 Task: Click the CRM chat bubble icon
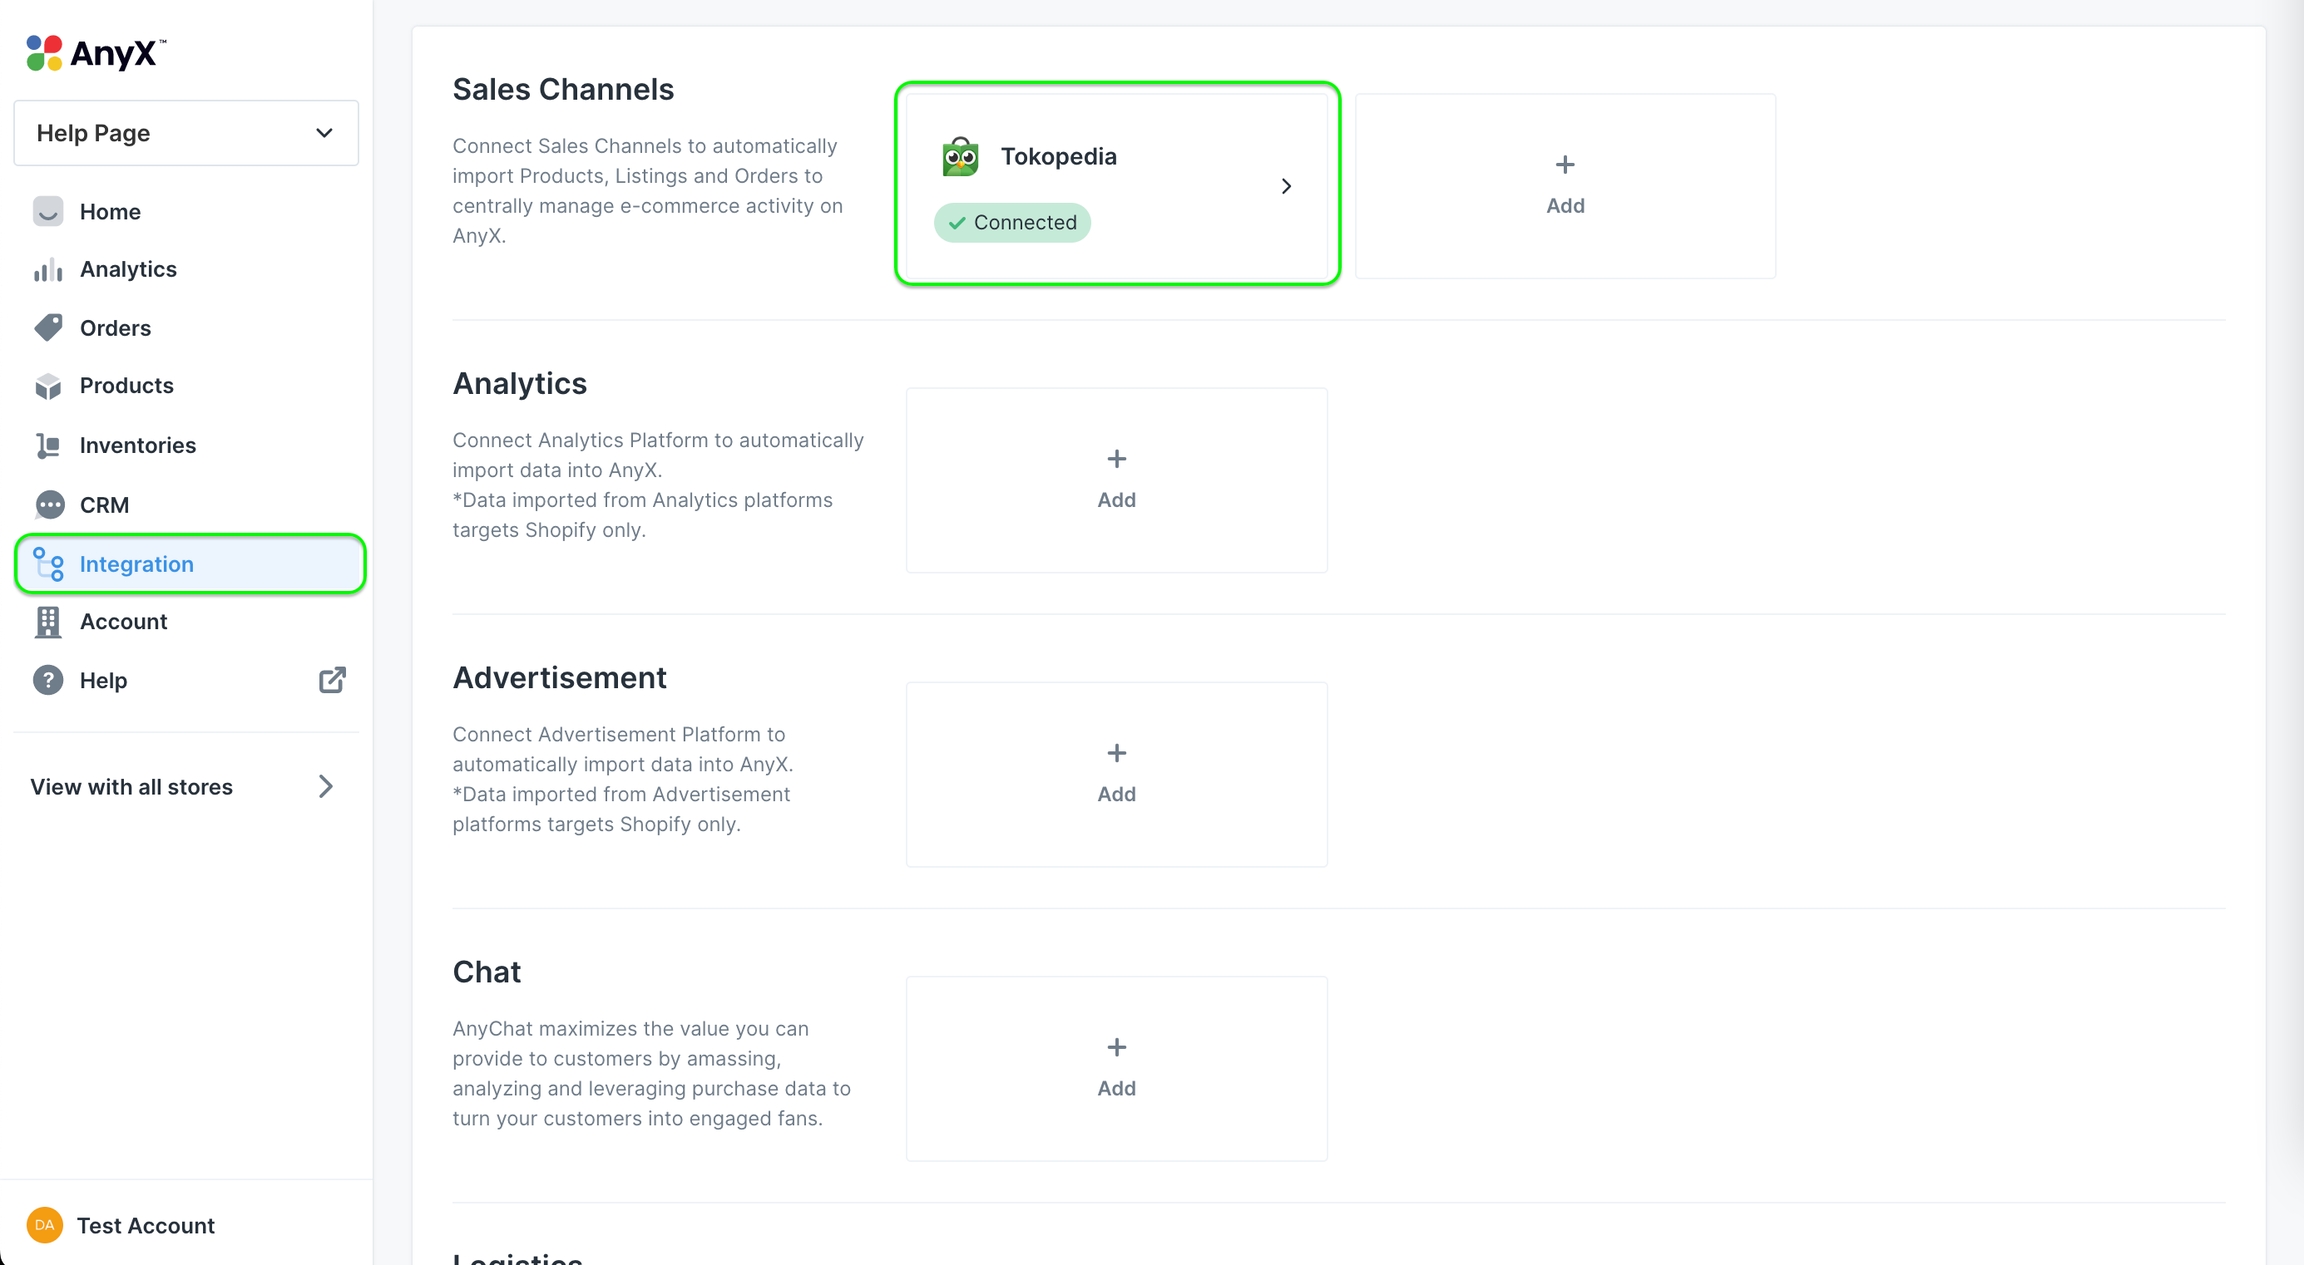(x=48, y=505)
